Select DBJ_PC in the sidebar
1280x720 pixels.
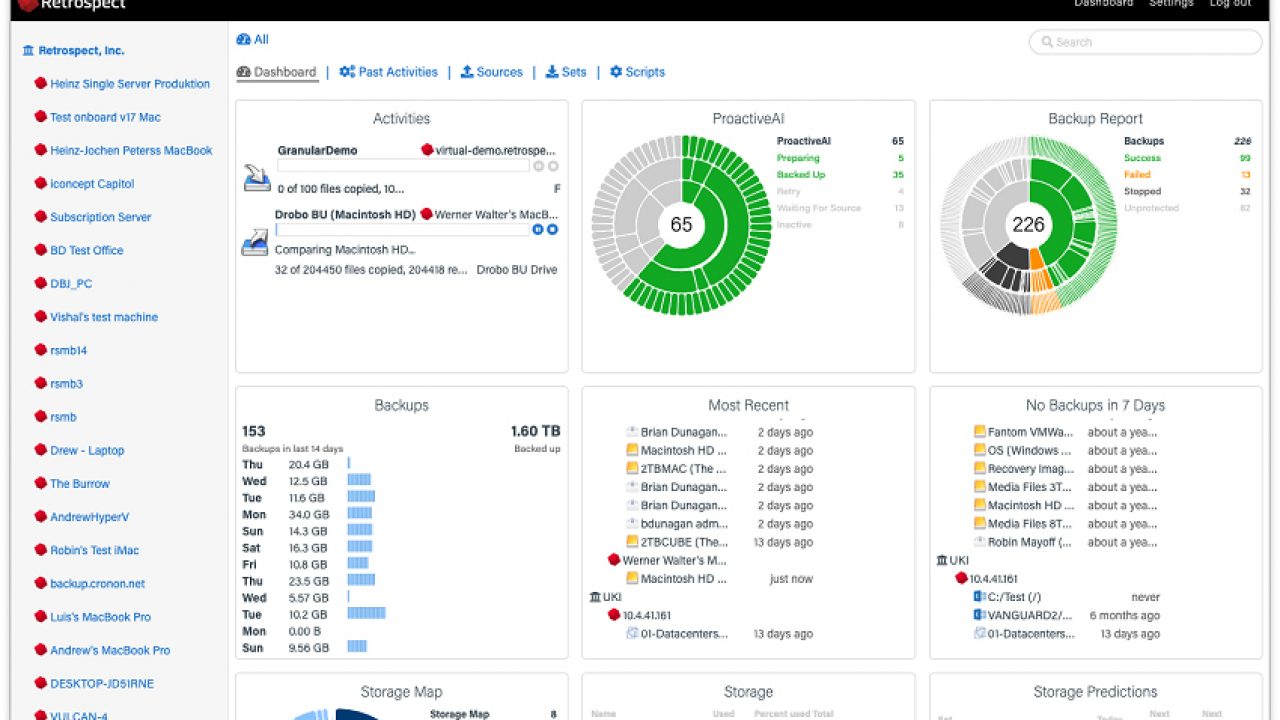click(71, 284)
